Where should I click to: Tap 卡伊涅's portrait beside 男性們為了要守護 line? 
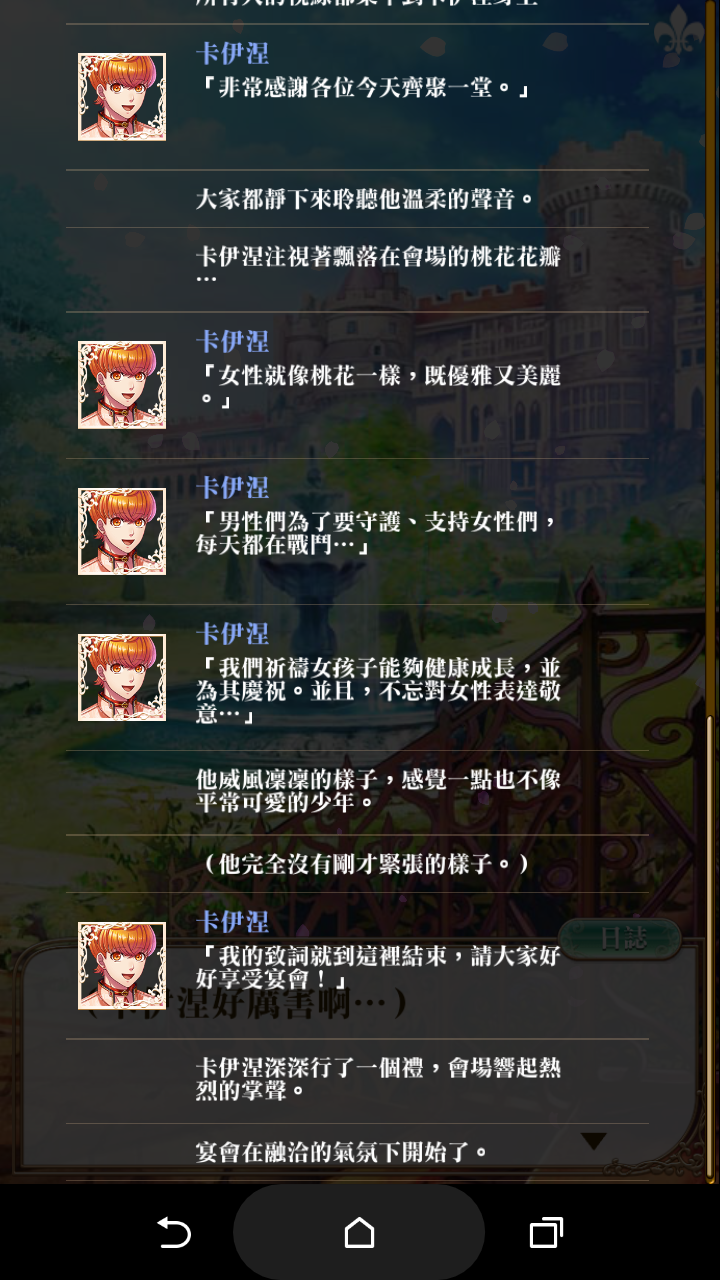click(122, 531)
